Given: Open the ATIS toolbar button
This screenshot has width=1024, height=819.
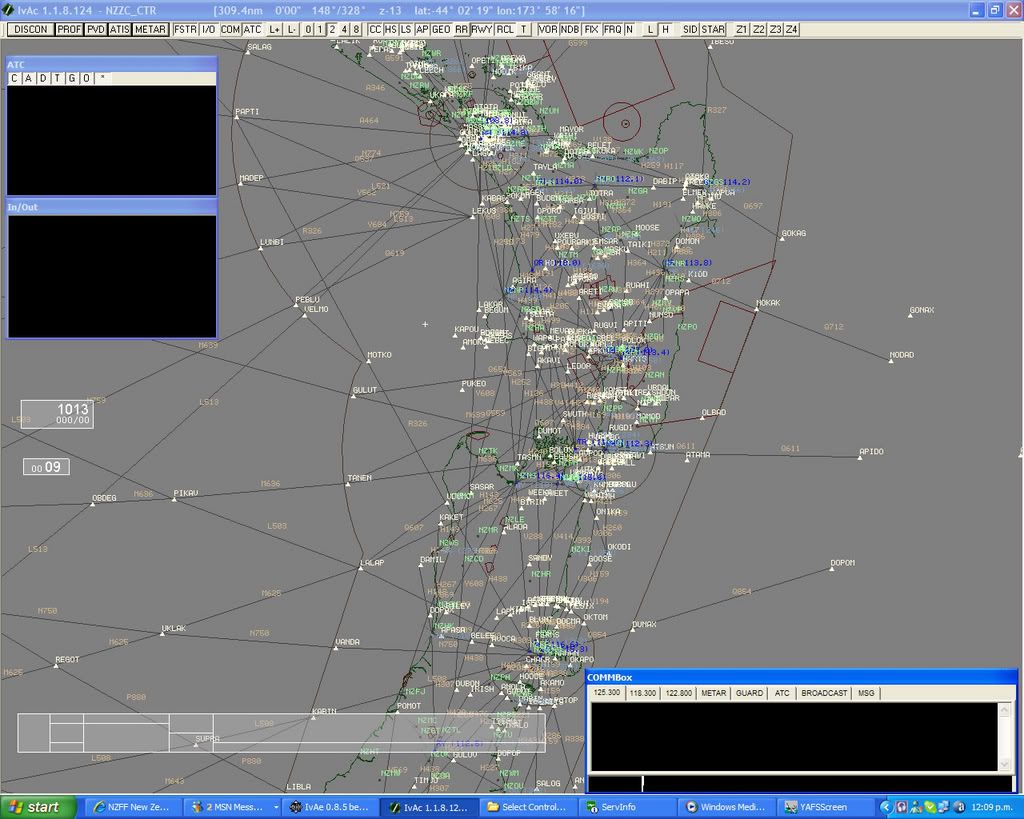Looking at the screenshot, I should tap(119, 30).
